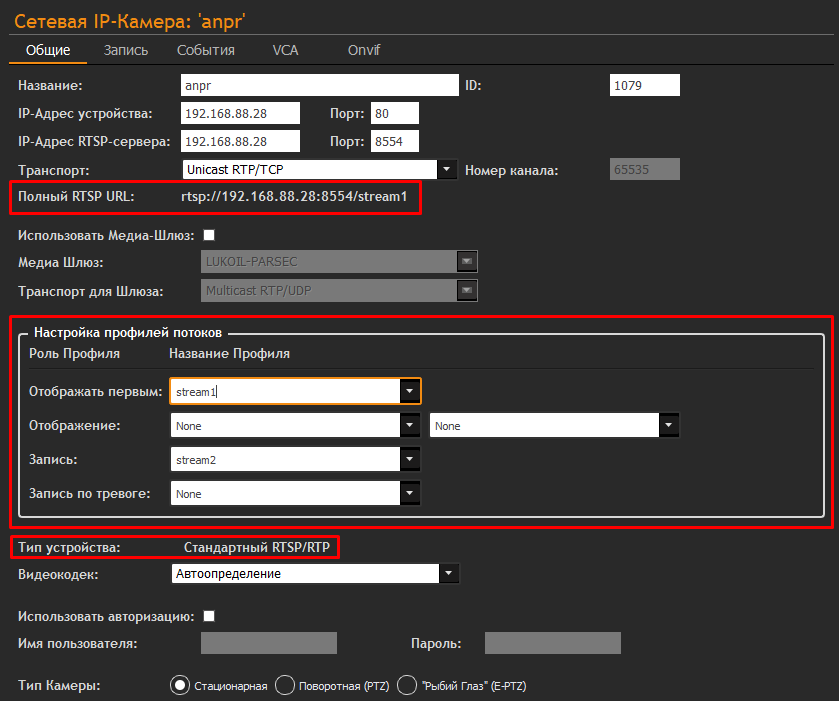Switch to the Запись tab

coord(126,50)
